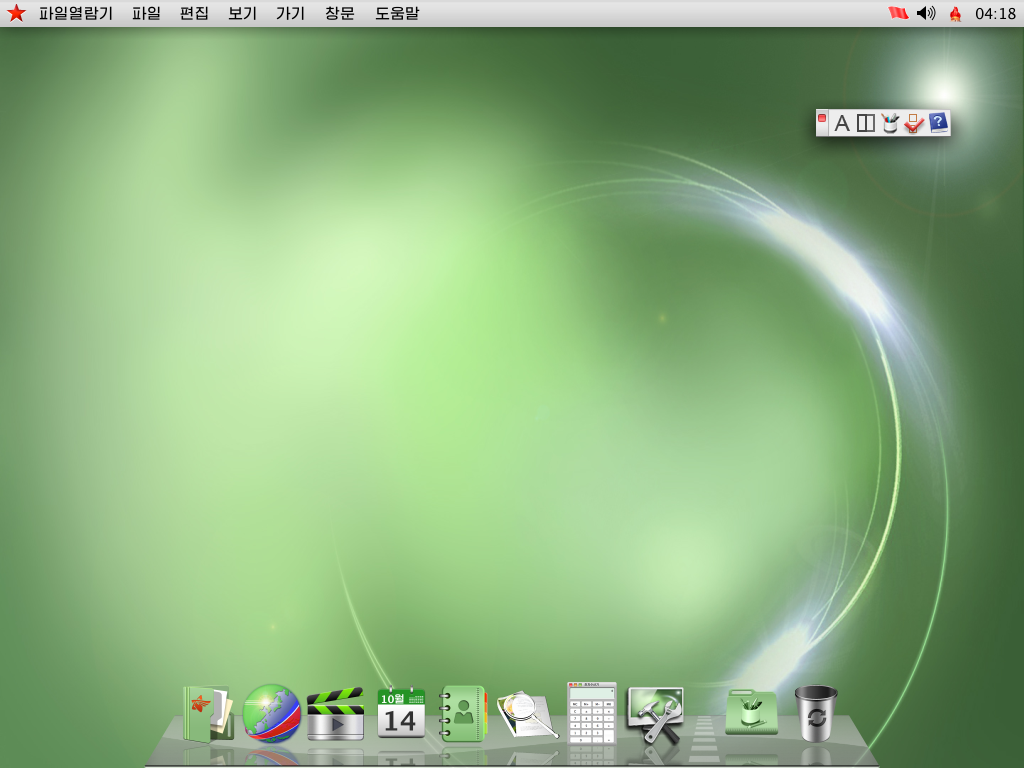
Task: Open the 가기 menu
Action: pyautogui.click(x=291, y=13)
